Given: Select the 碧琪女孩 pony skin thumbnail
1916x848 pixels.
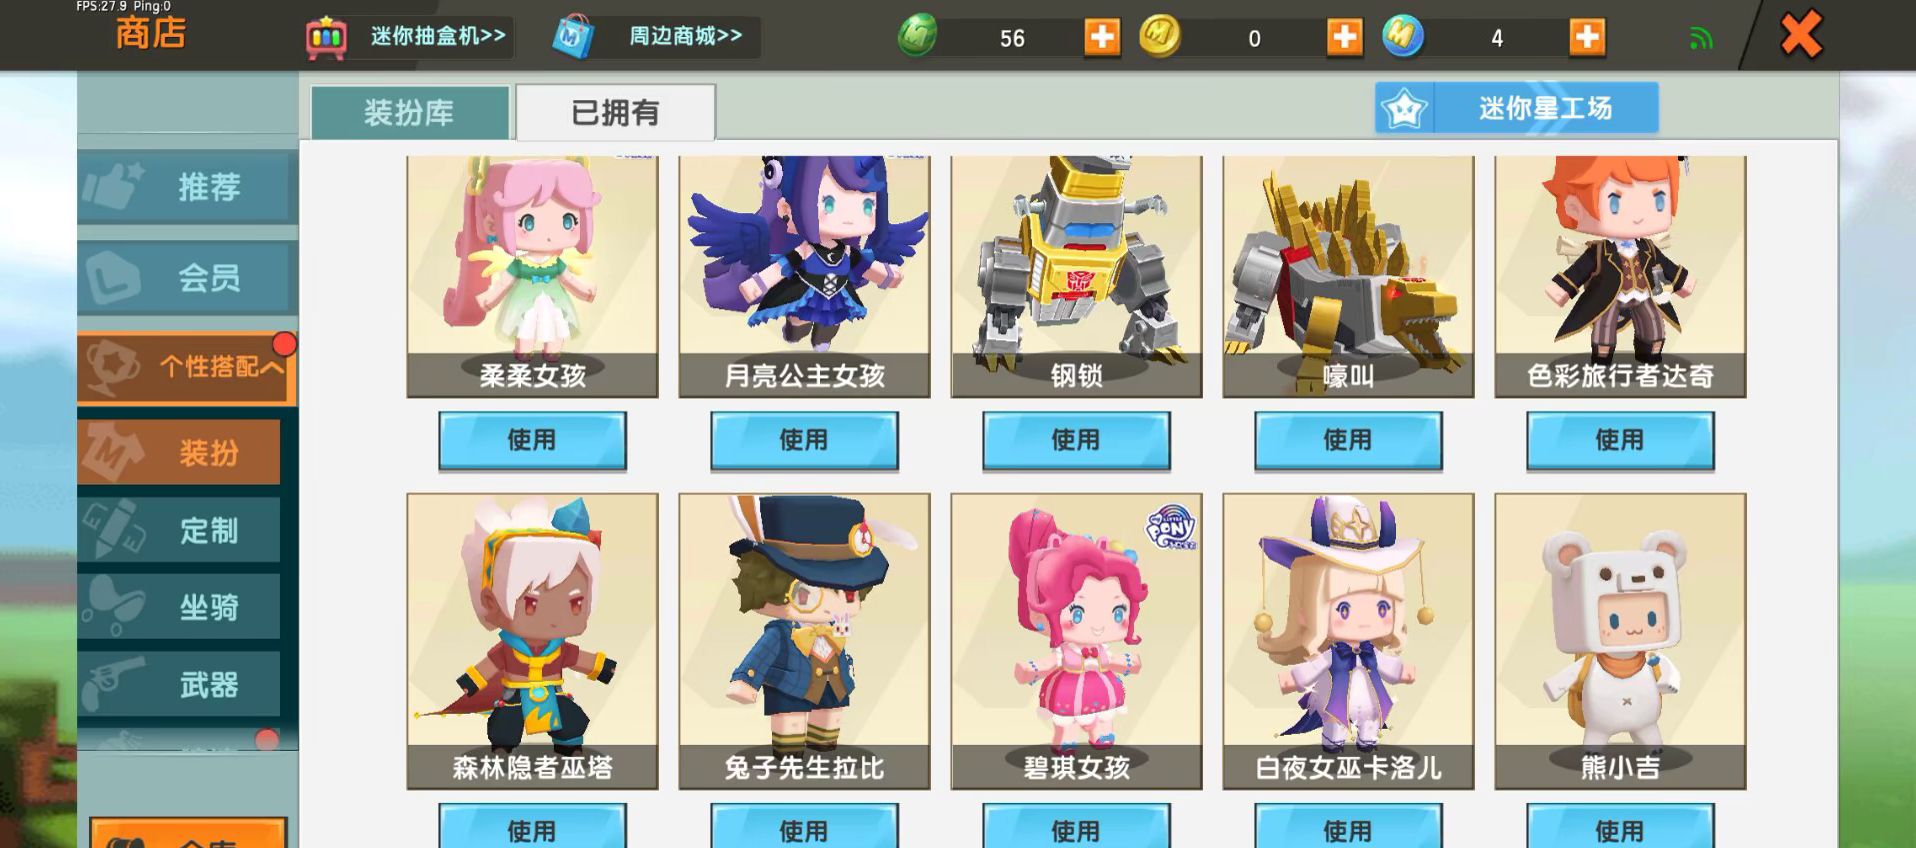Looking at the screenshot, I should click(x=1076, y=641).
